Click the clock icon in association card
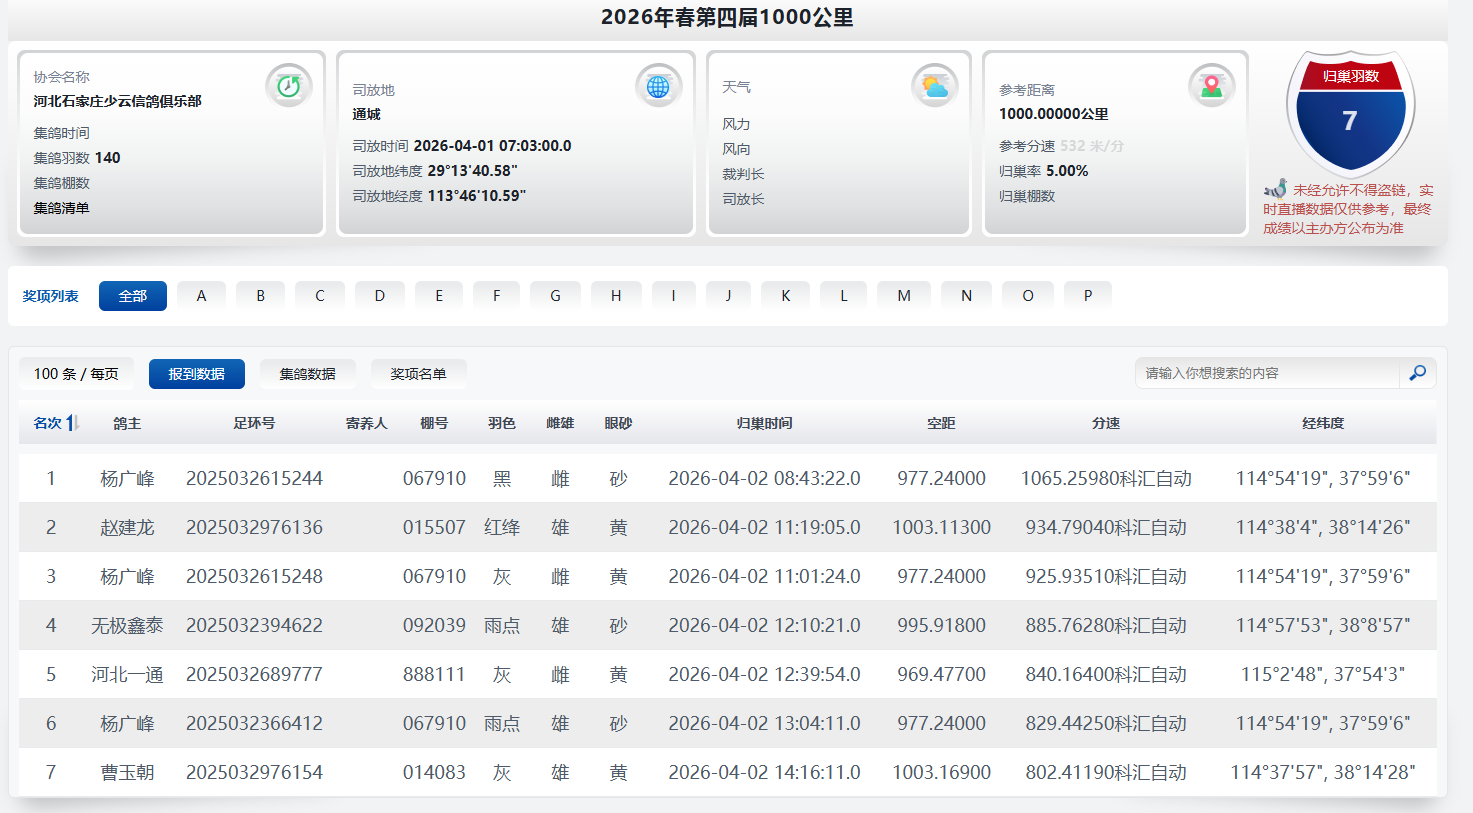 click(x=289, y=86)
